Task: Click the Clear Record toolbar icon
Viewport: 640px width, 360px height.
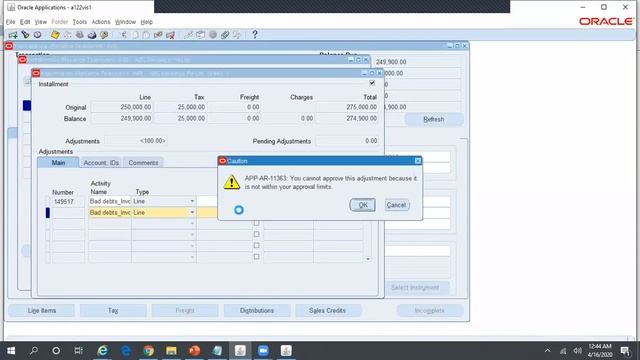Action: coord(158,35)
